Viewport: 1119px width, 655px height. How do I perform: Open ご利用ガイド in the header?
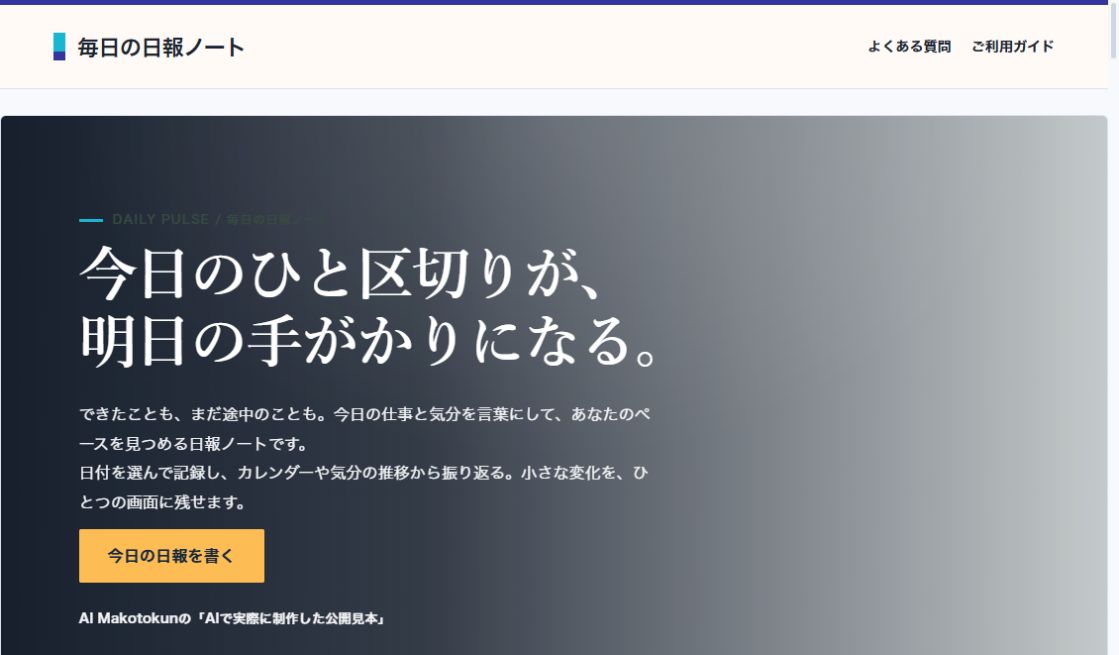pyautogui.click(x=1012, y=46)
